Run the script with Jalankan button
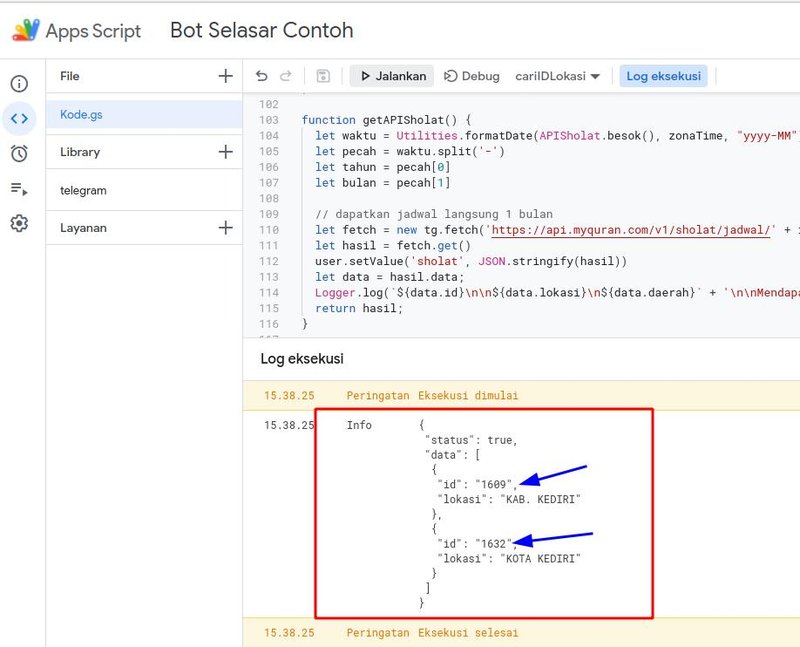 392,76
